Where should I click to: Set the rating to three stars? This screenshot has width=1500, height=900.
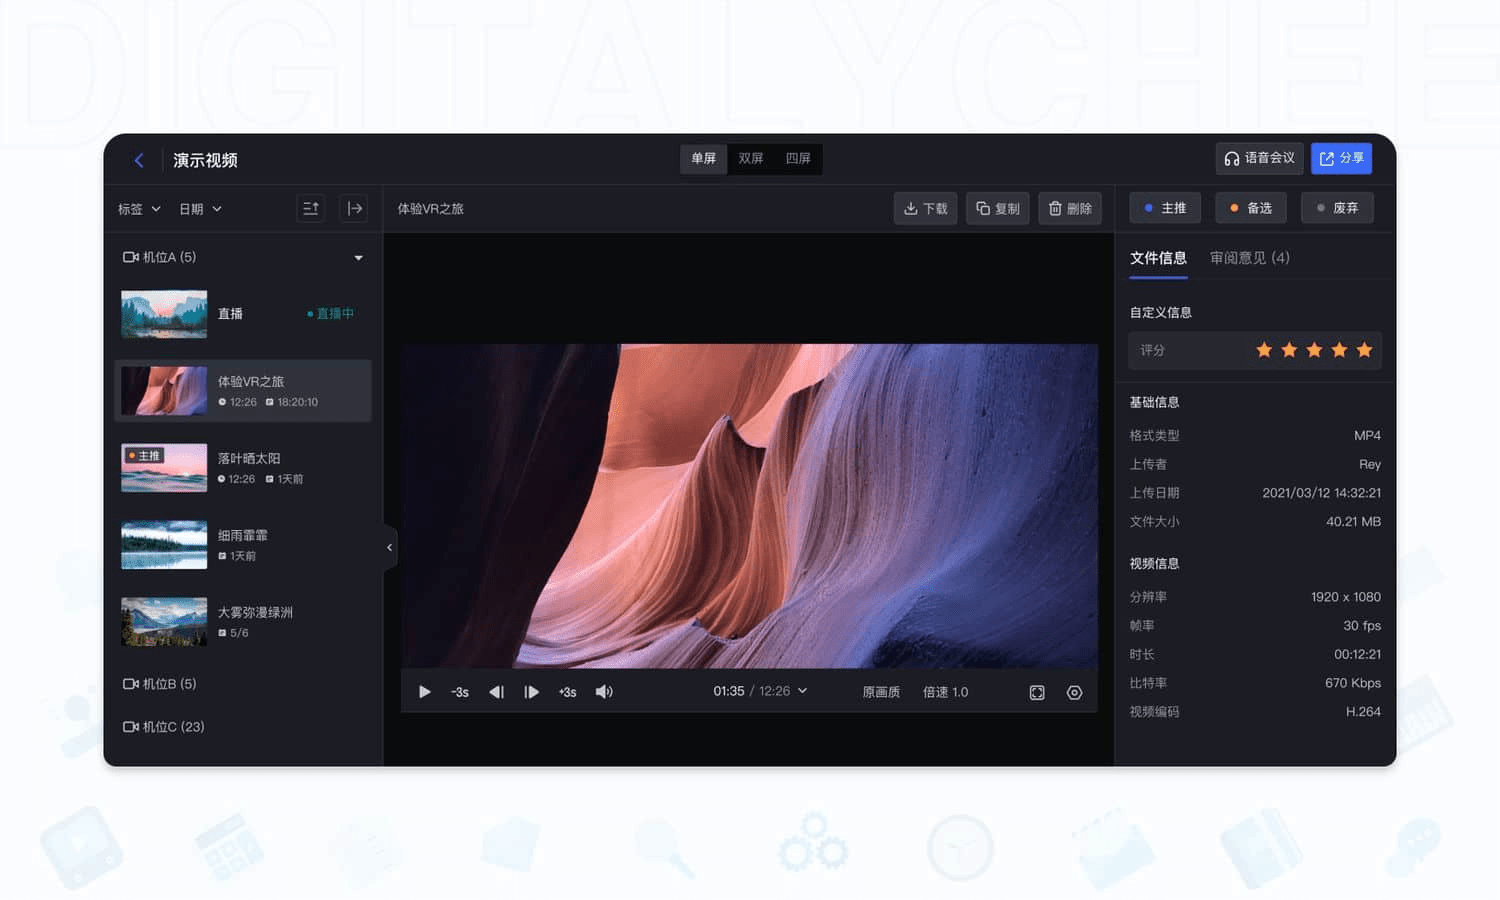click(x=1314, y=350)
